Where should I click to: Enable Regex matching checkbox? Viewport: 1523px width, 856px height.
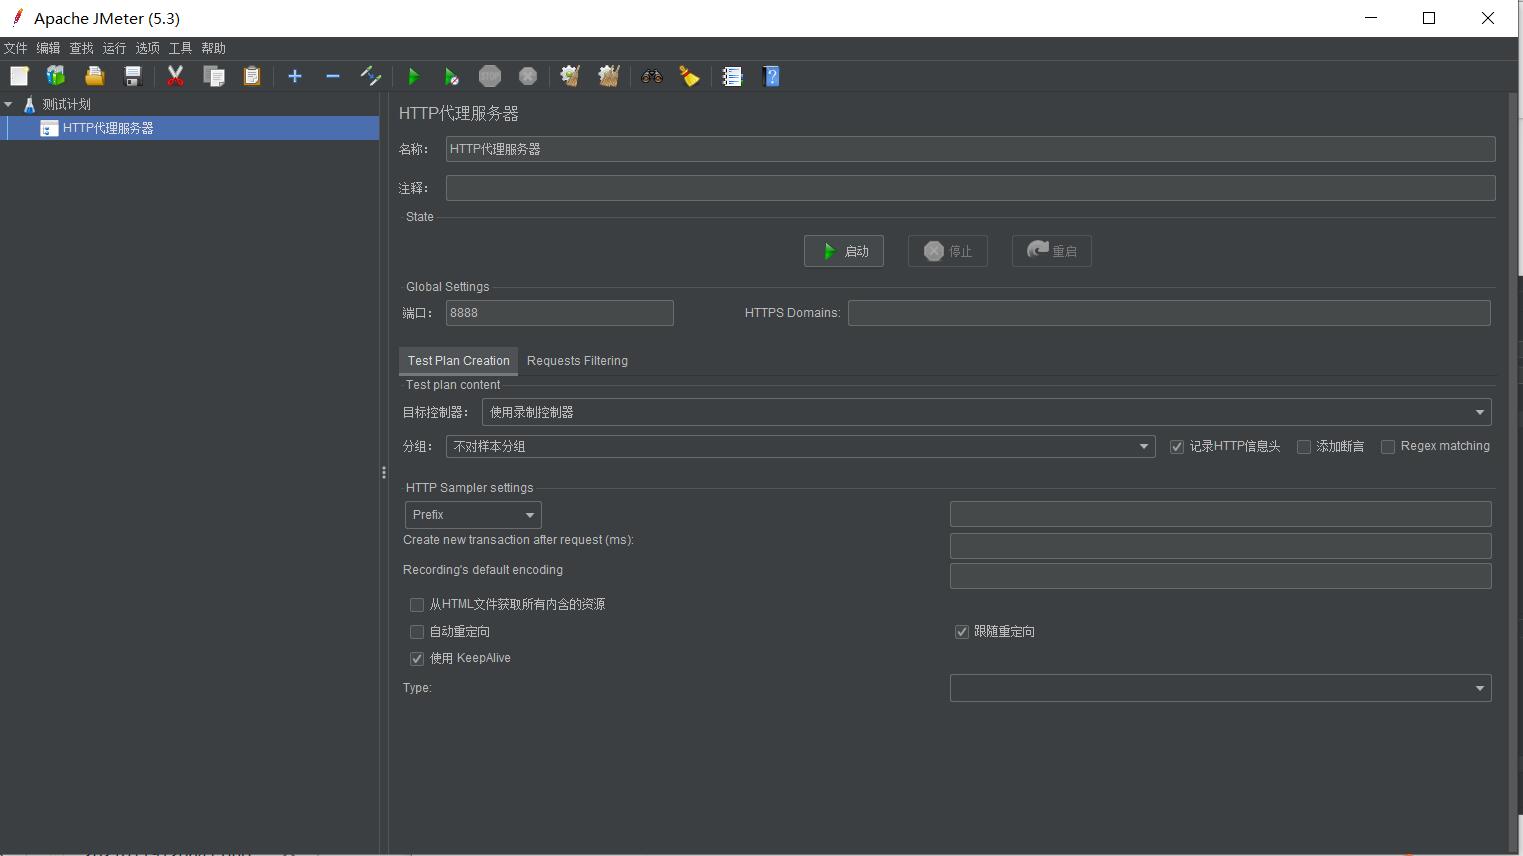(x=1388, y=447)
